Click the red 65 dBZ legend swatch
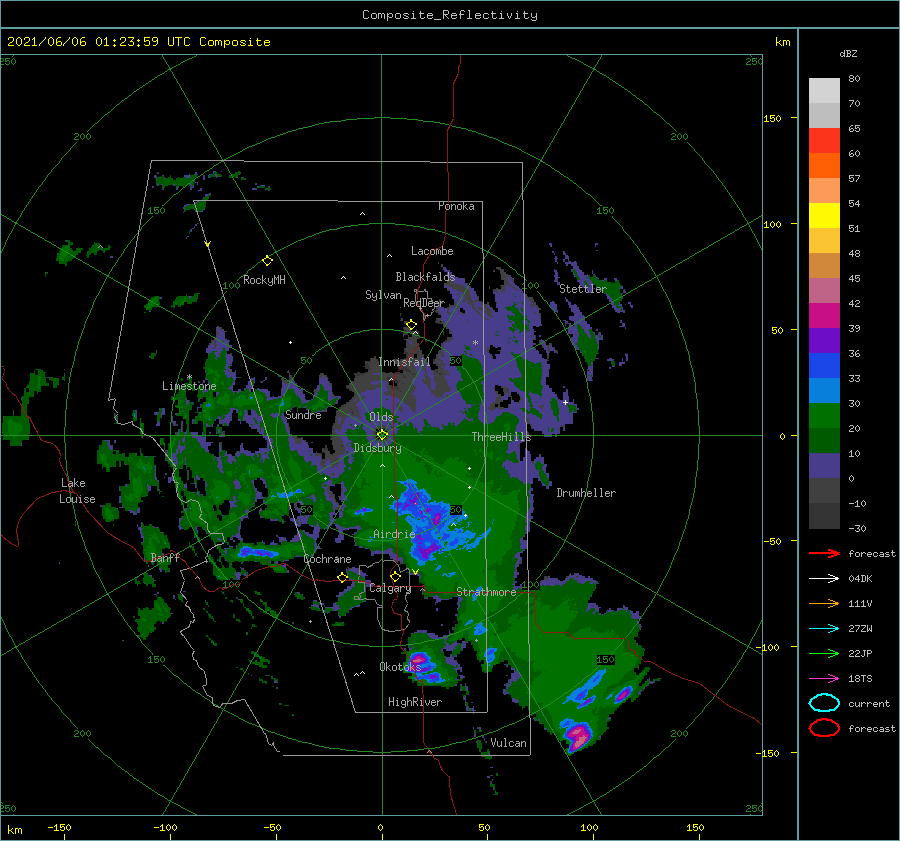The width and height of the screenshot is (900, 841). pos(824,140)
